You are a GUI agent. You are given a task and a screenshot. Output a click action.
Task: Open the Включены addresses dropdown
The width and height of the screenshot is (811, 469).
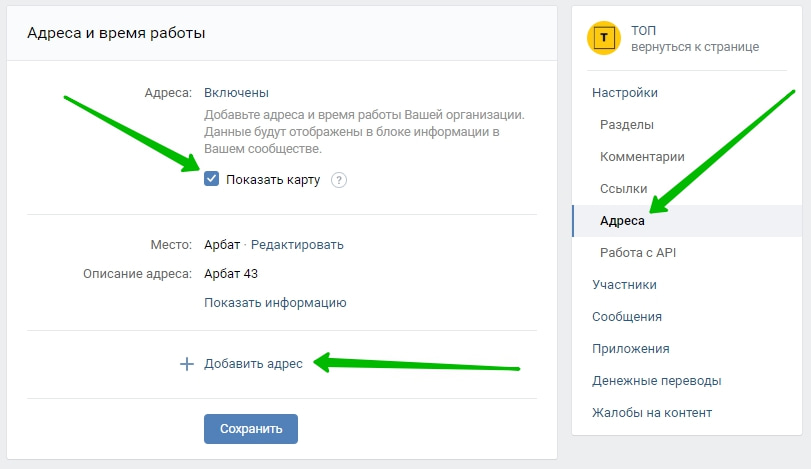(236, 93)
